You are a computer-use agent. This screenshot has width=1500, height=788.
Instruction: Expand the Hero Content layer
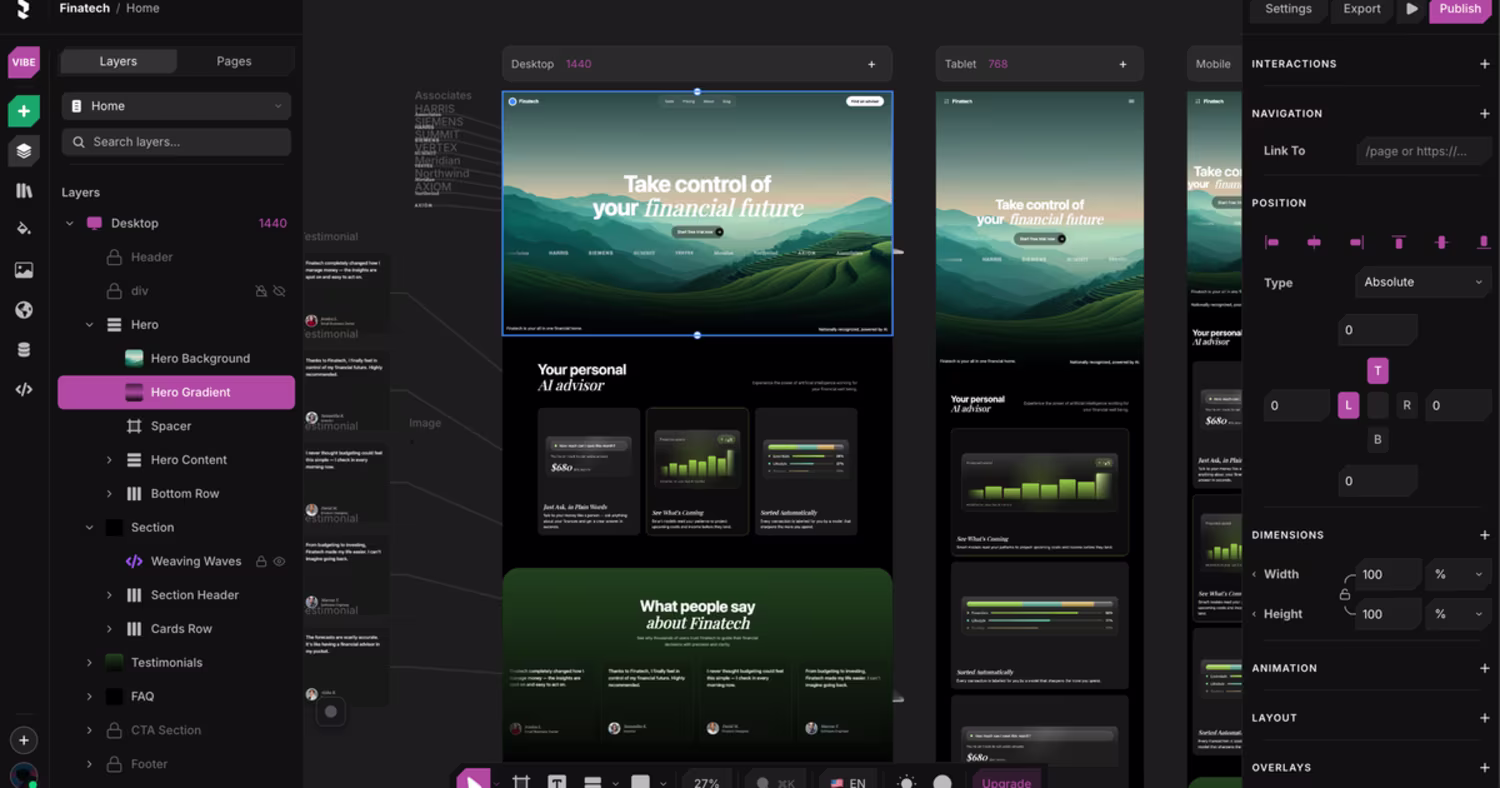pos(109,460)
